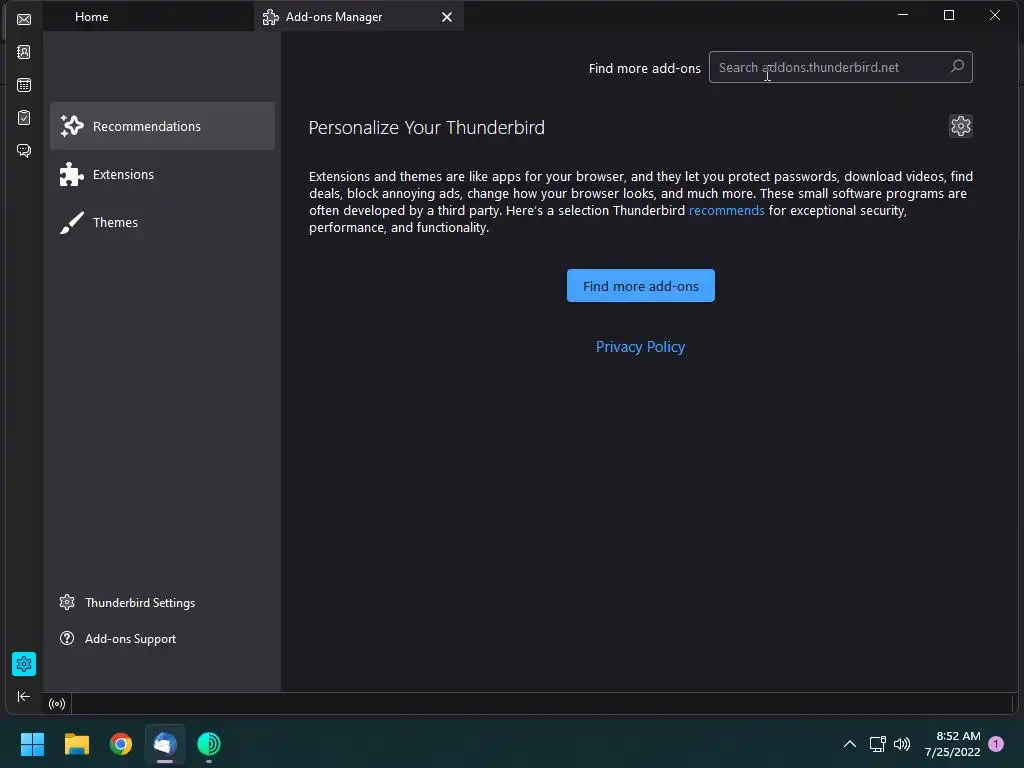
Task: Open the Privacy Policy link
Action: [640, 347]
